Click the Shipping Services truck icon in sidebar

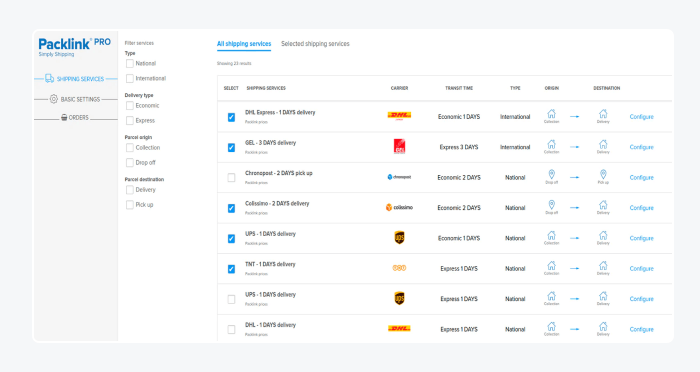[x=50, y=79]
